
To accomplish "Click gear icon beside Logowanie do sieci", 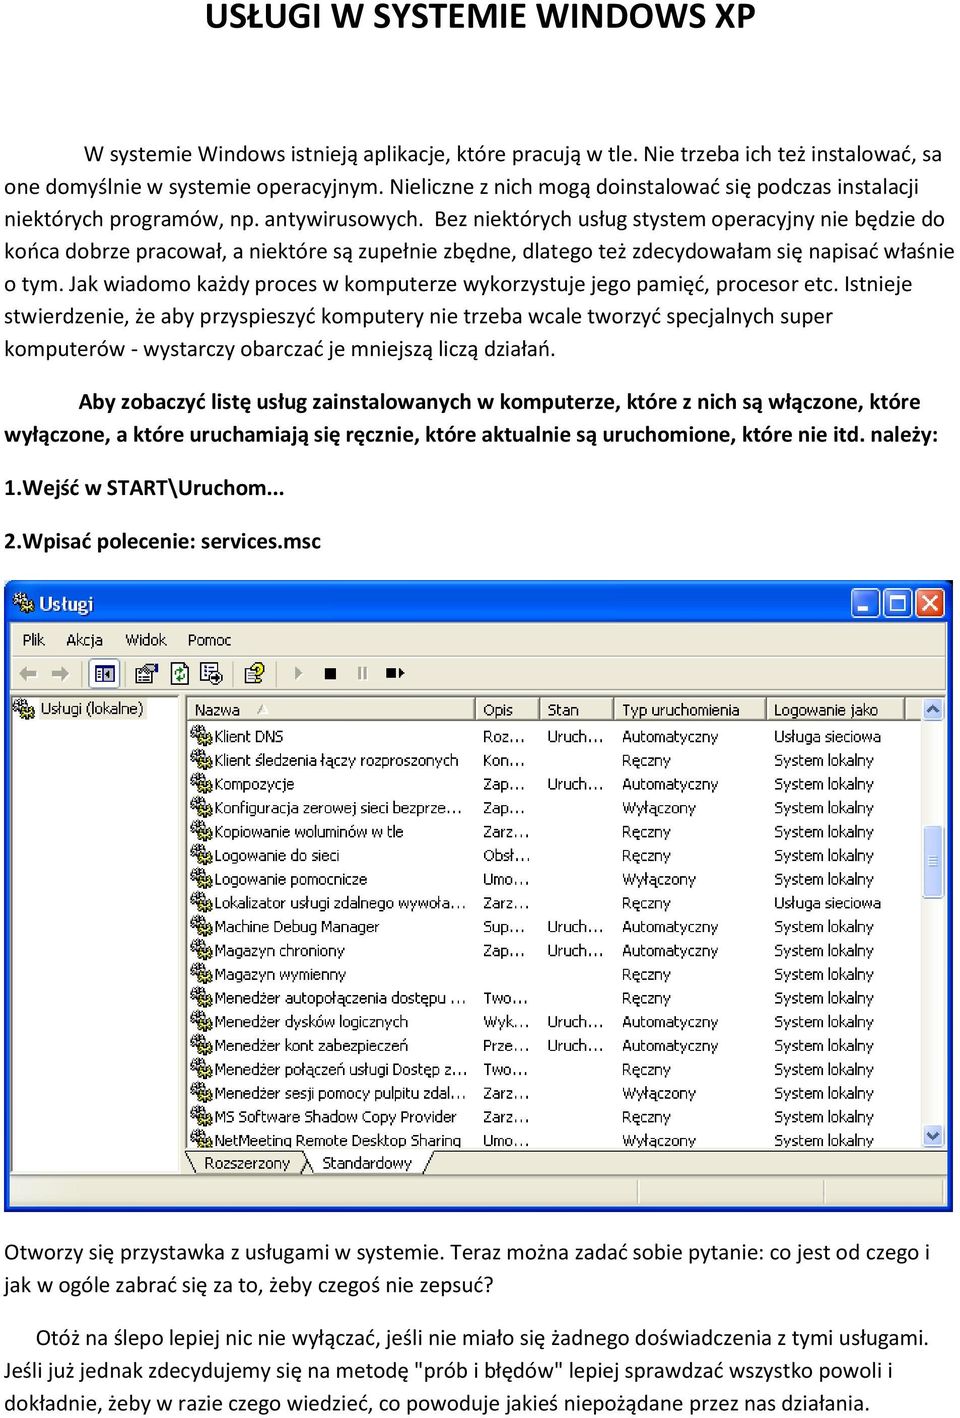I will (x=201, y=855).
